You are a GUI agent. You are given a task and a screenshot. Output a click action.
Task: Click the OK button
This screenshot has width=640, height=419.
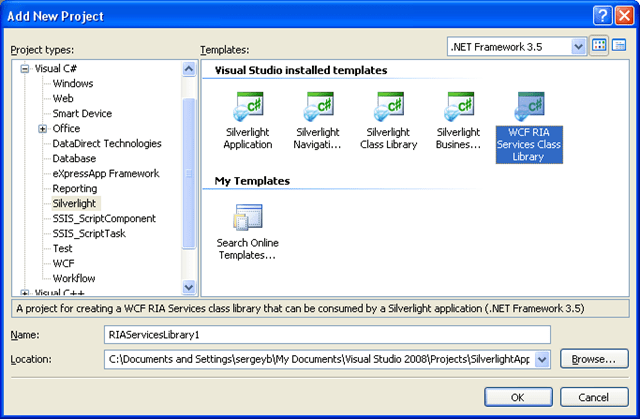click(518, 397)
